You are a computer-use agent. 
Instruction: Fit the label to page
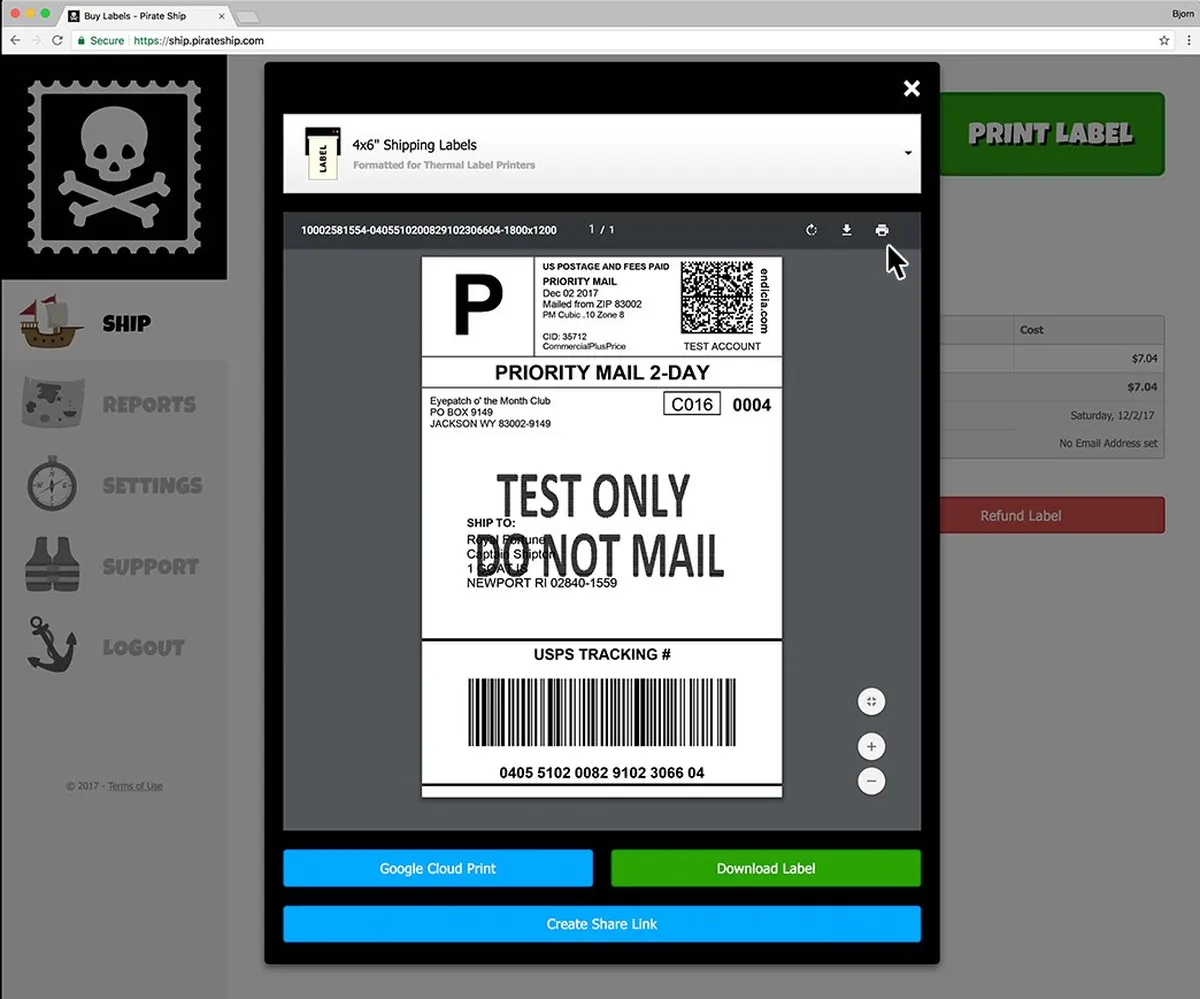pyautogui.click(x=871, y=702)
